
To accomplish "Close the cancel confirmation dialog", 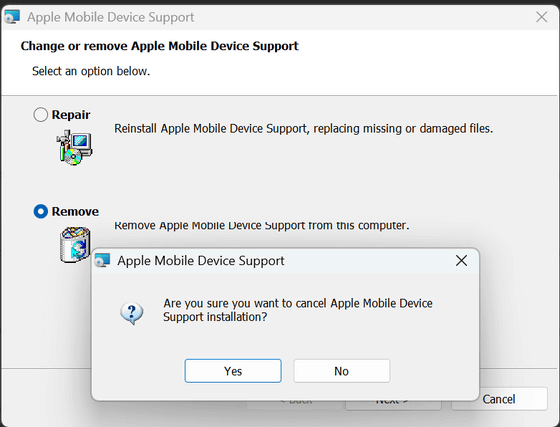I will pos(461,261).
